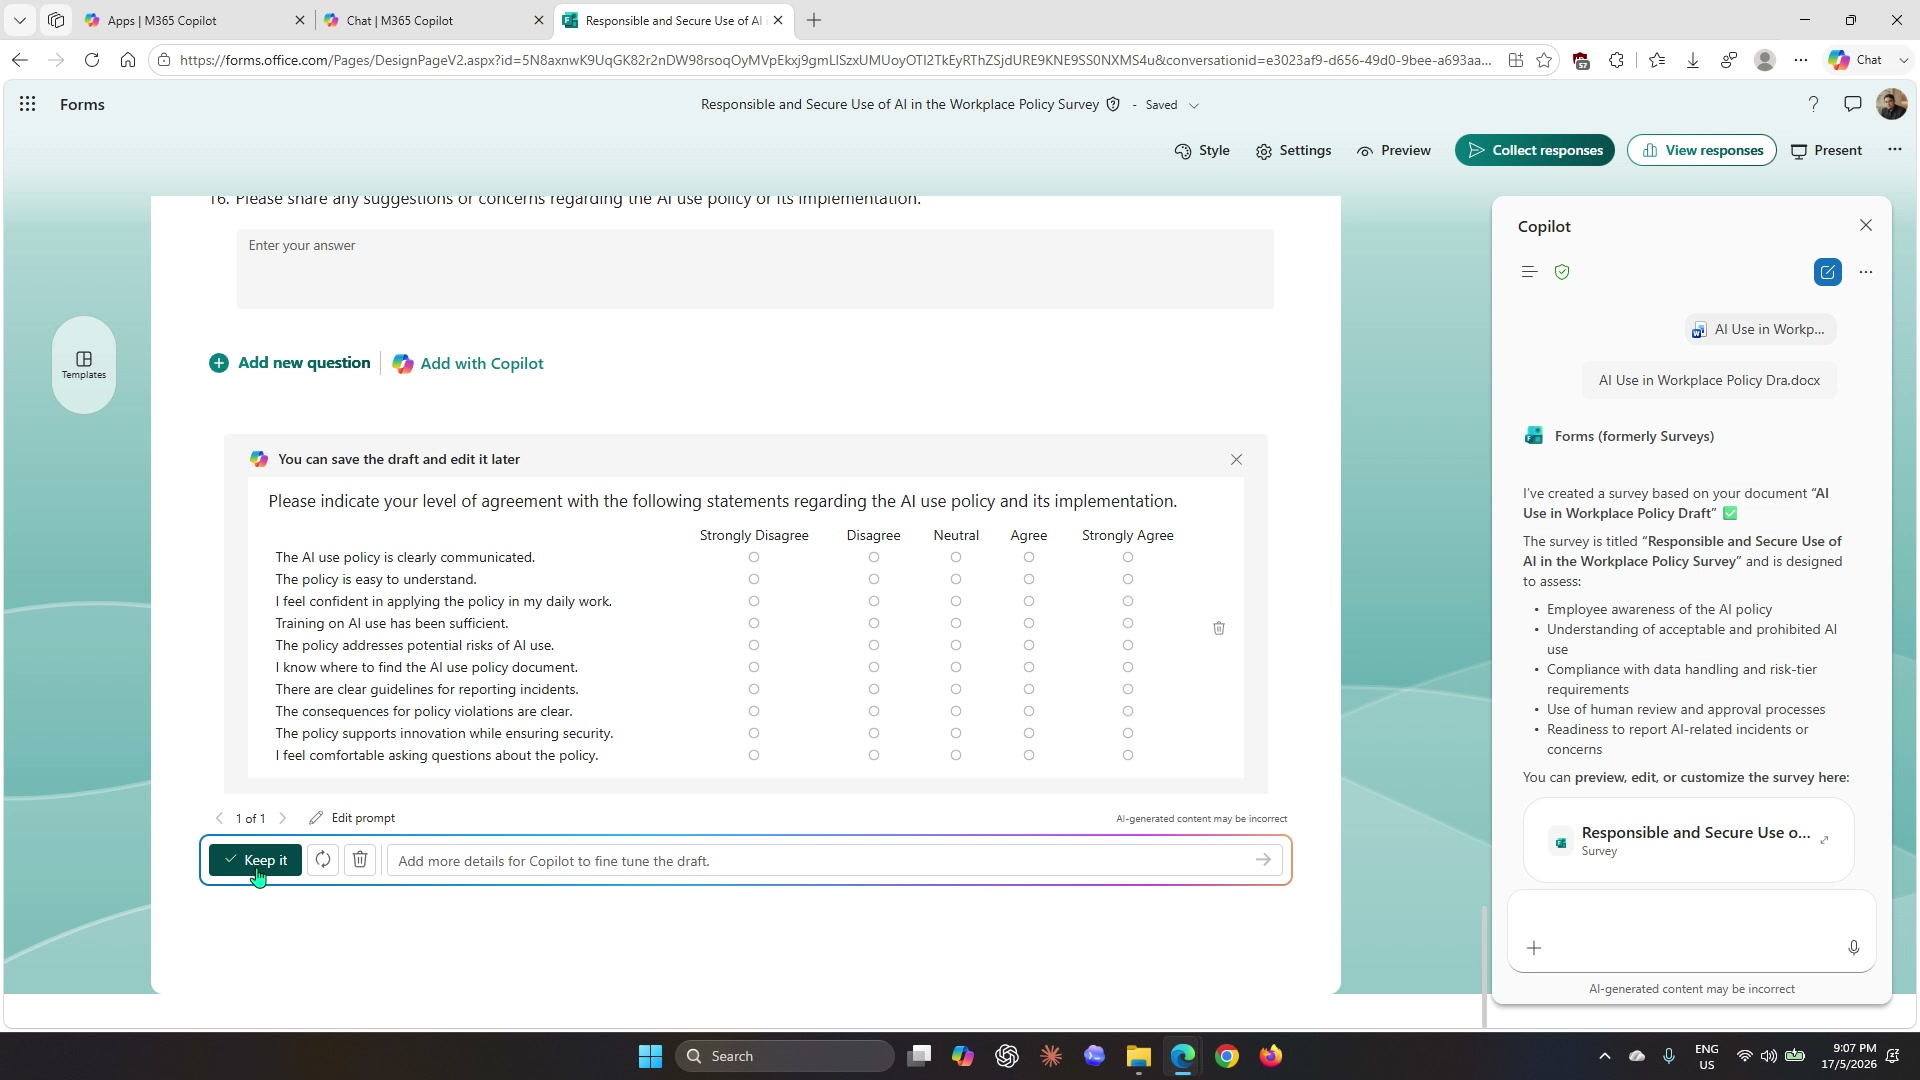Select Neutral for clear guidelines reporting incidents
This screenshot has width=1920, height=1080.
[956, 689]
